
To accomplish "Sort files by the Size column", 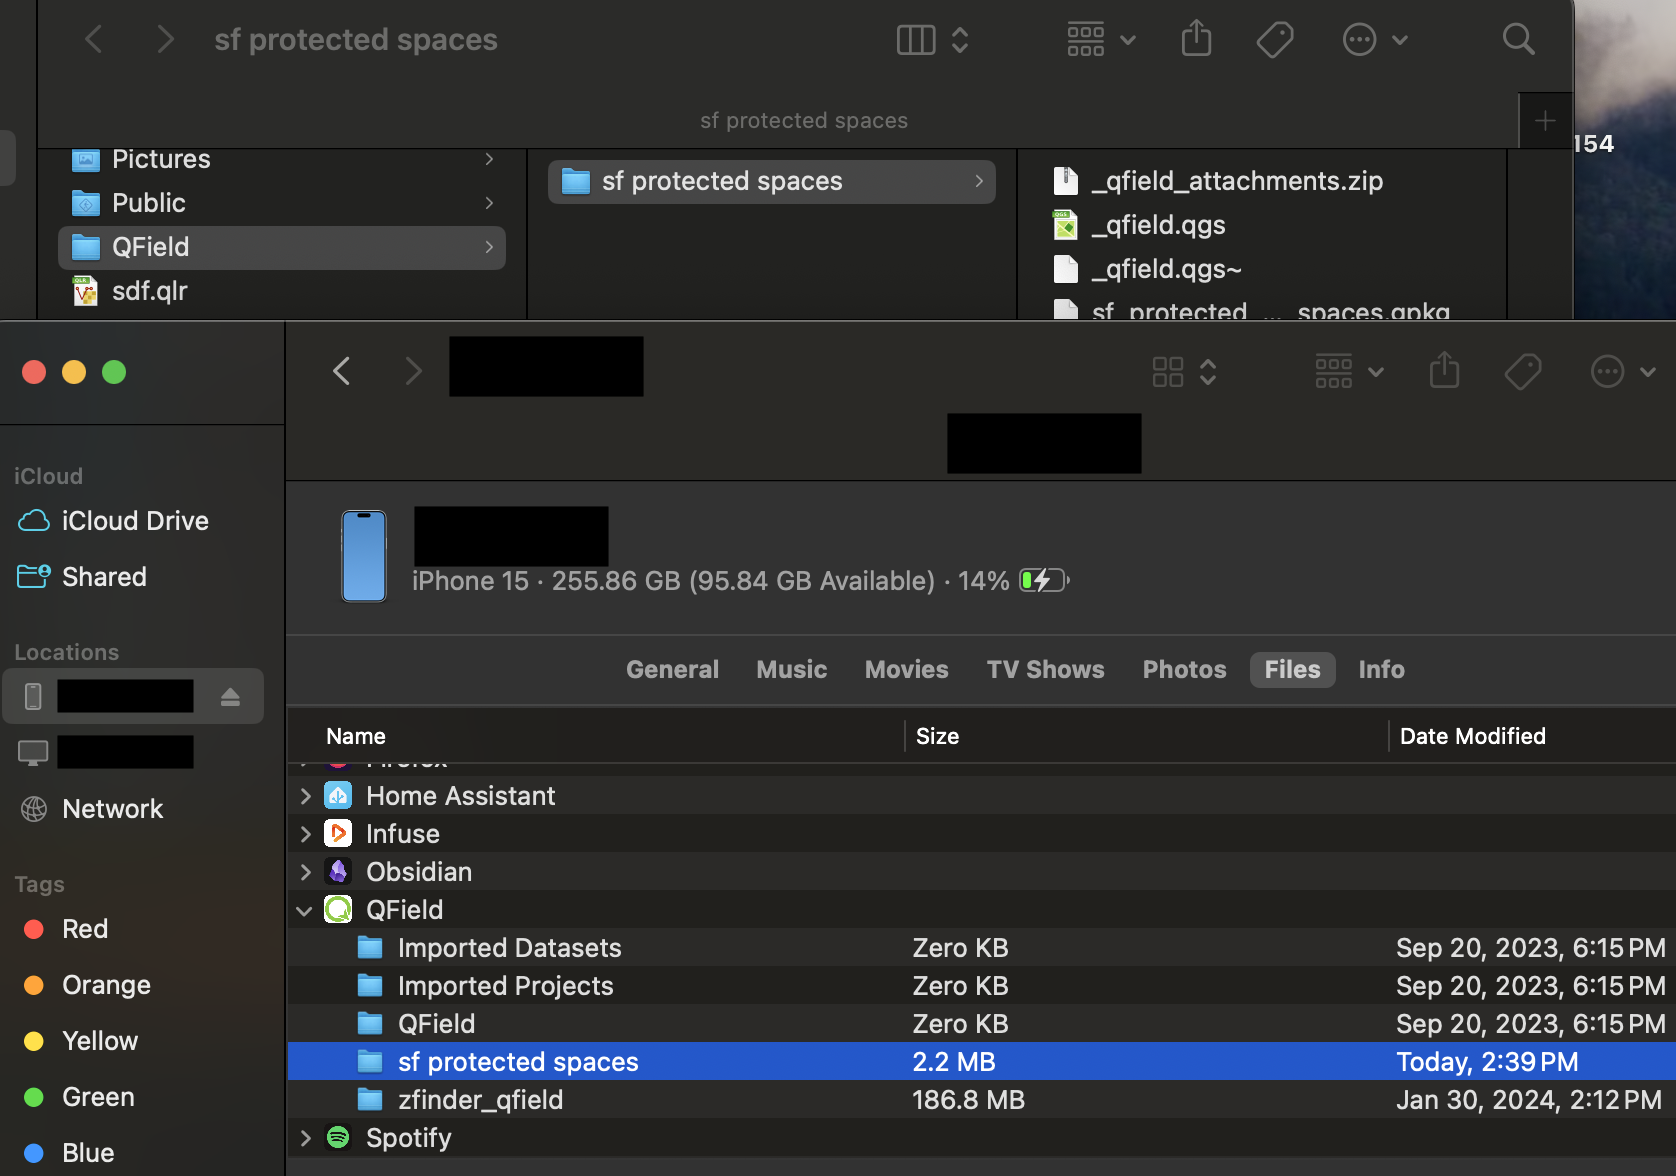I will tap(1146, 737).
